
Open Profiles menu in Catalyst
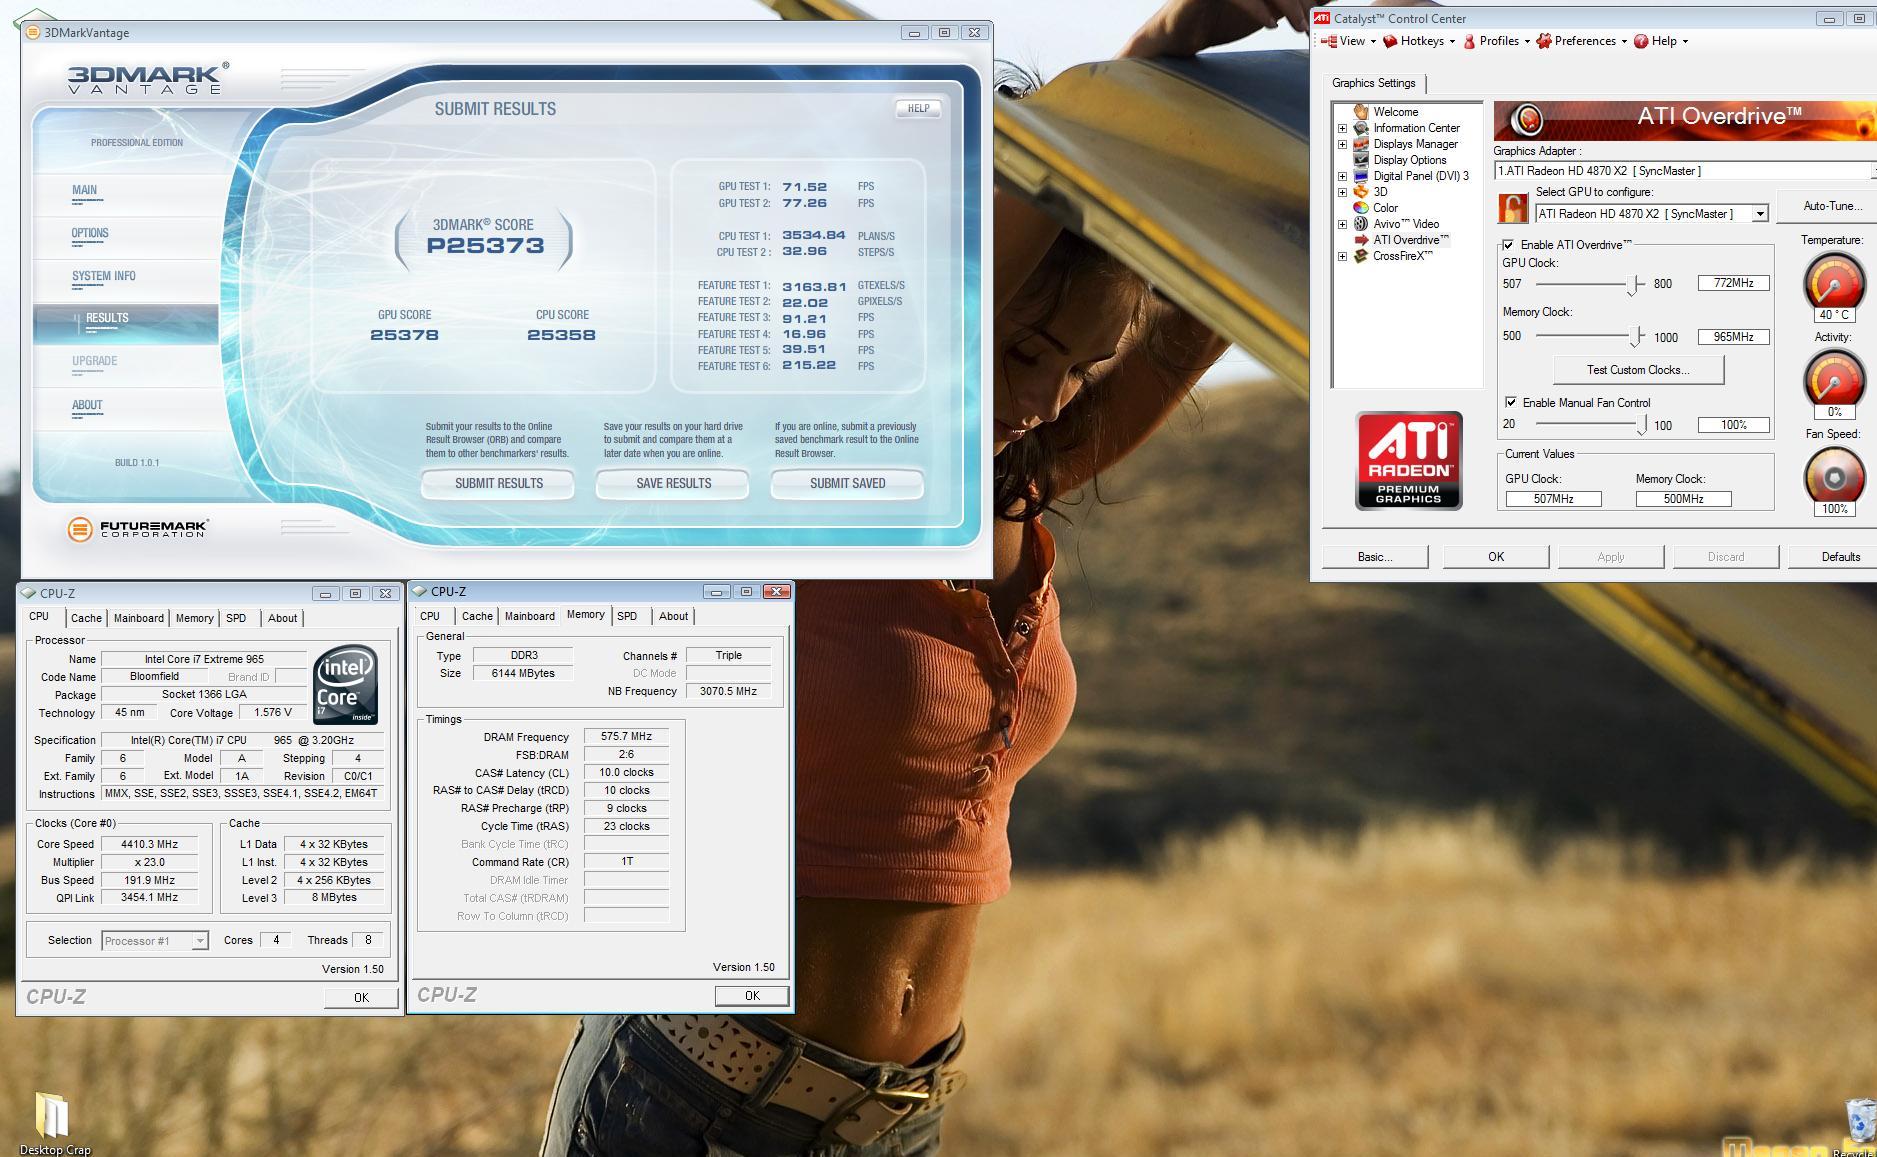pos(1496,41)
